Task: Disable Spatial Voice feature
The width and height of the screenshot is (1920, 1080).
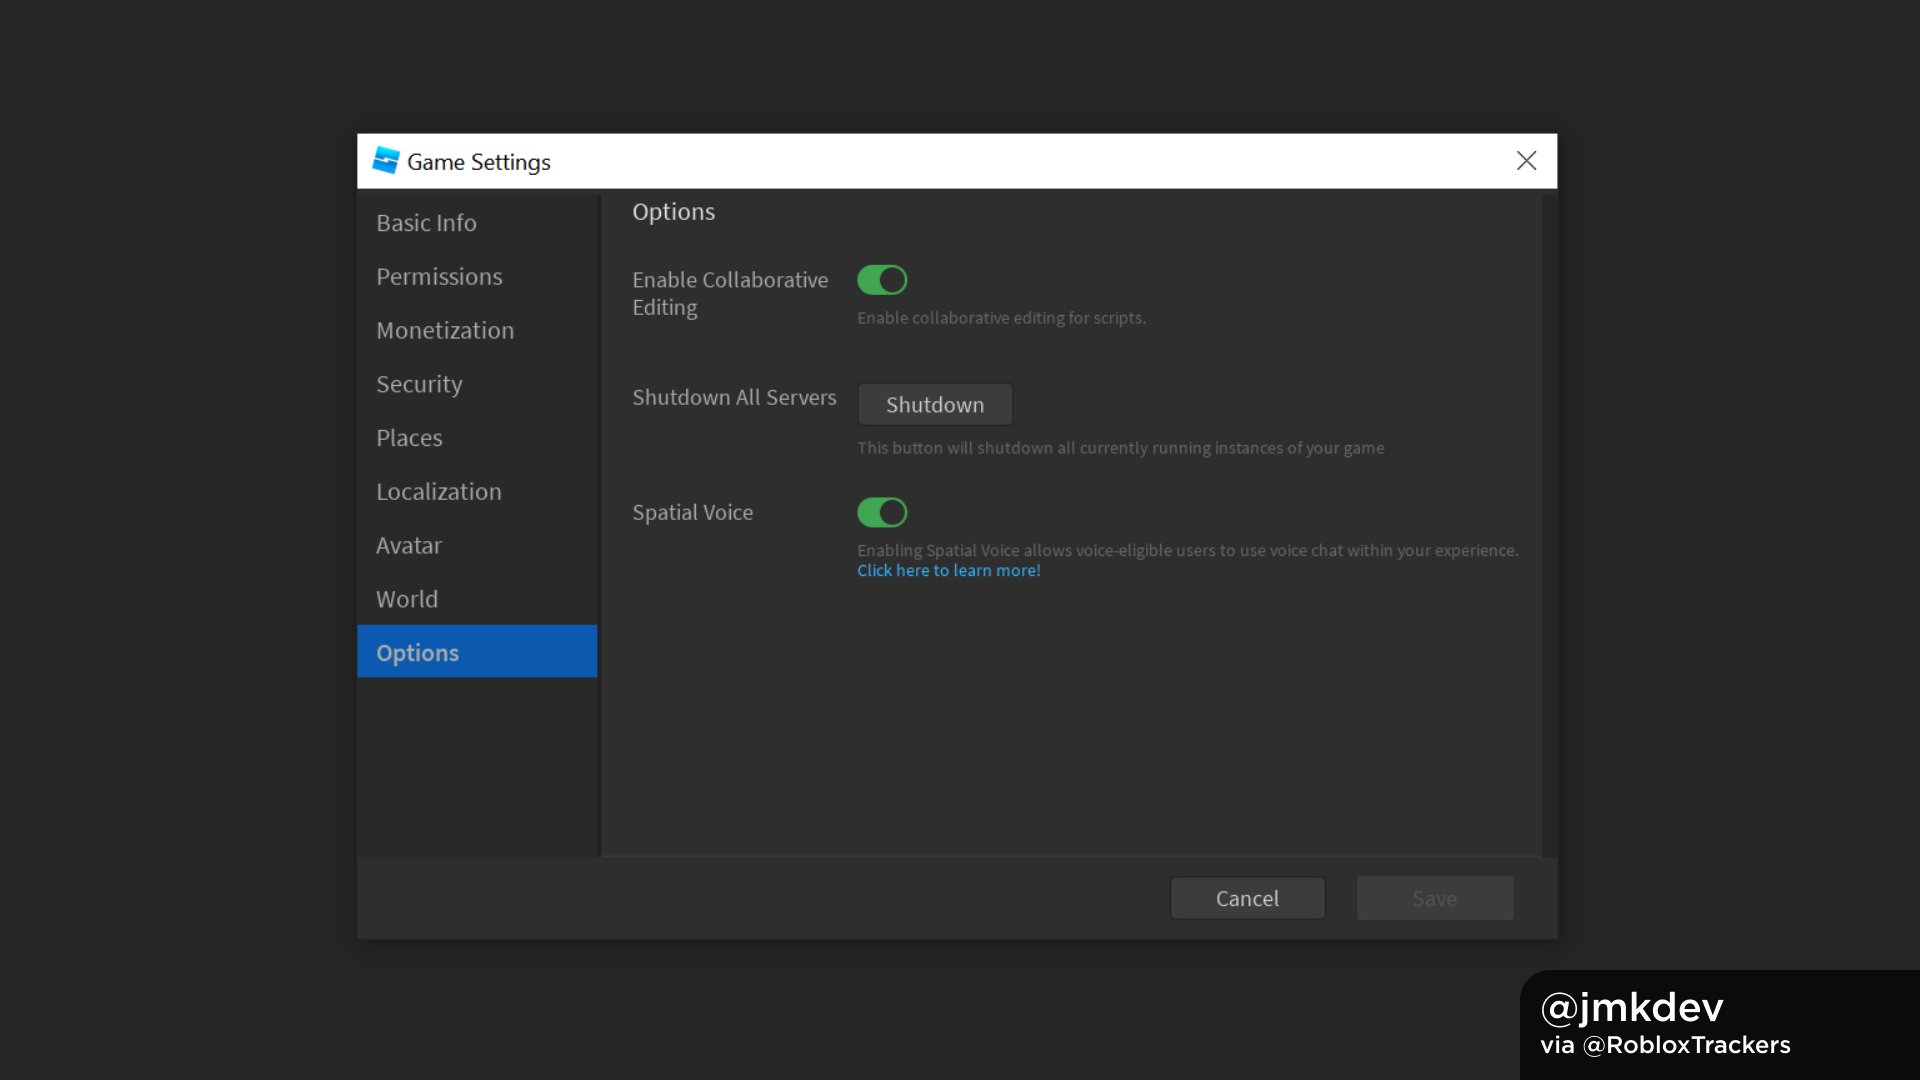Action: (x=880, y=512)
